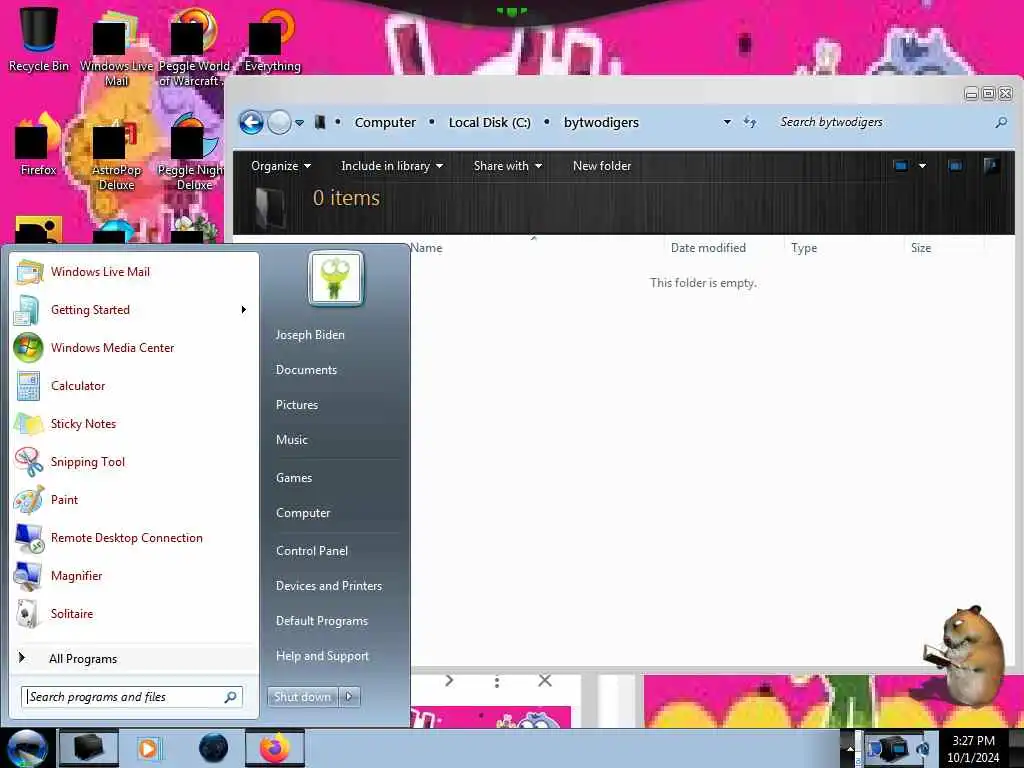
Task: Select Computer in the address bar
Action: point(385,122)
